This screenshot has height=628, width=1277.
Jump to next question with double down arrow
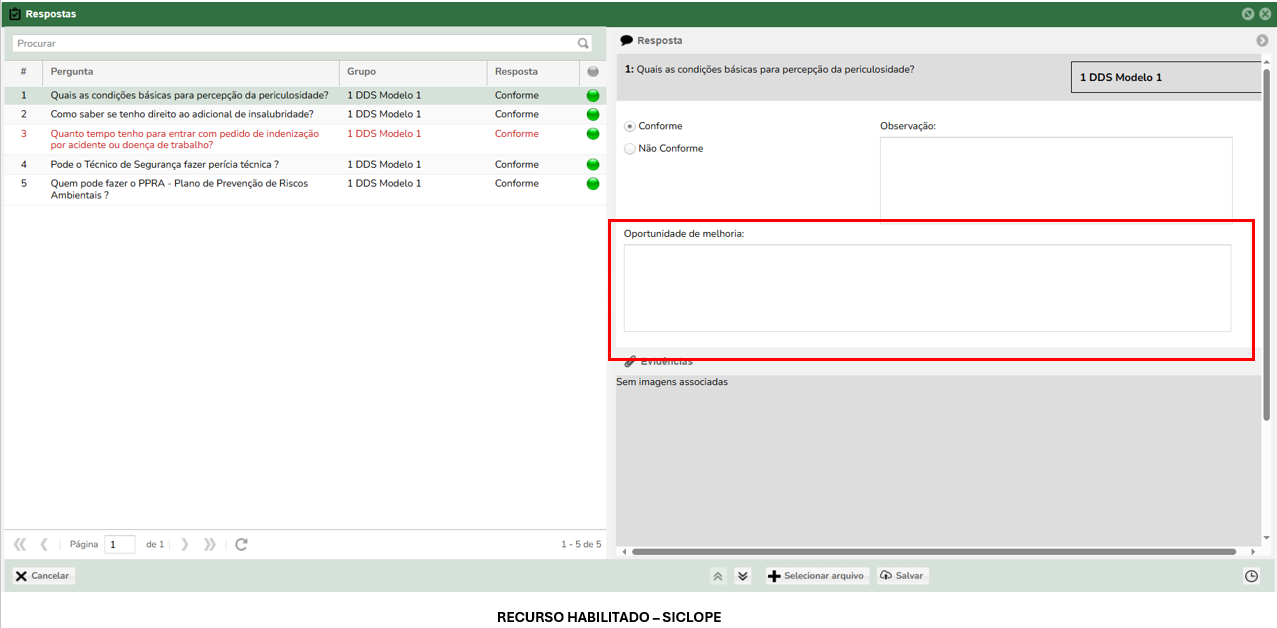coord(742,576)
